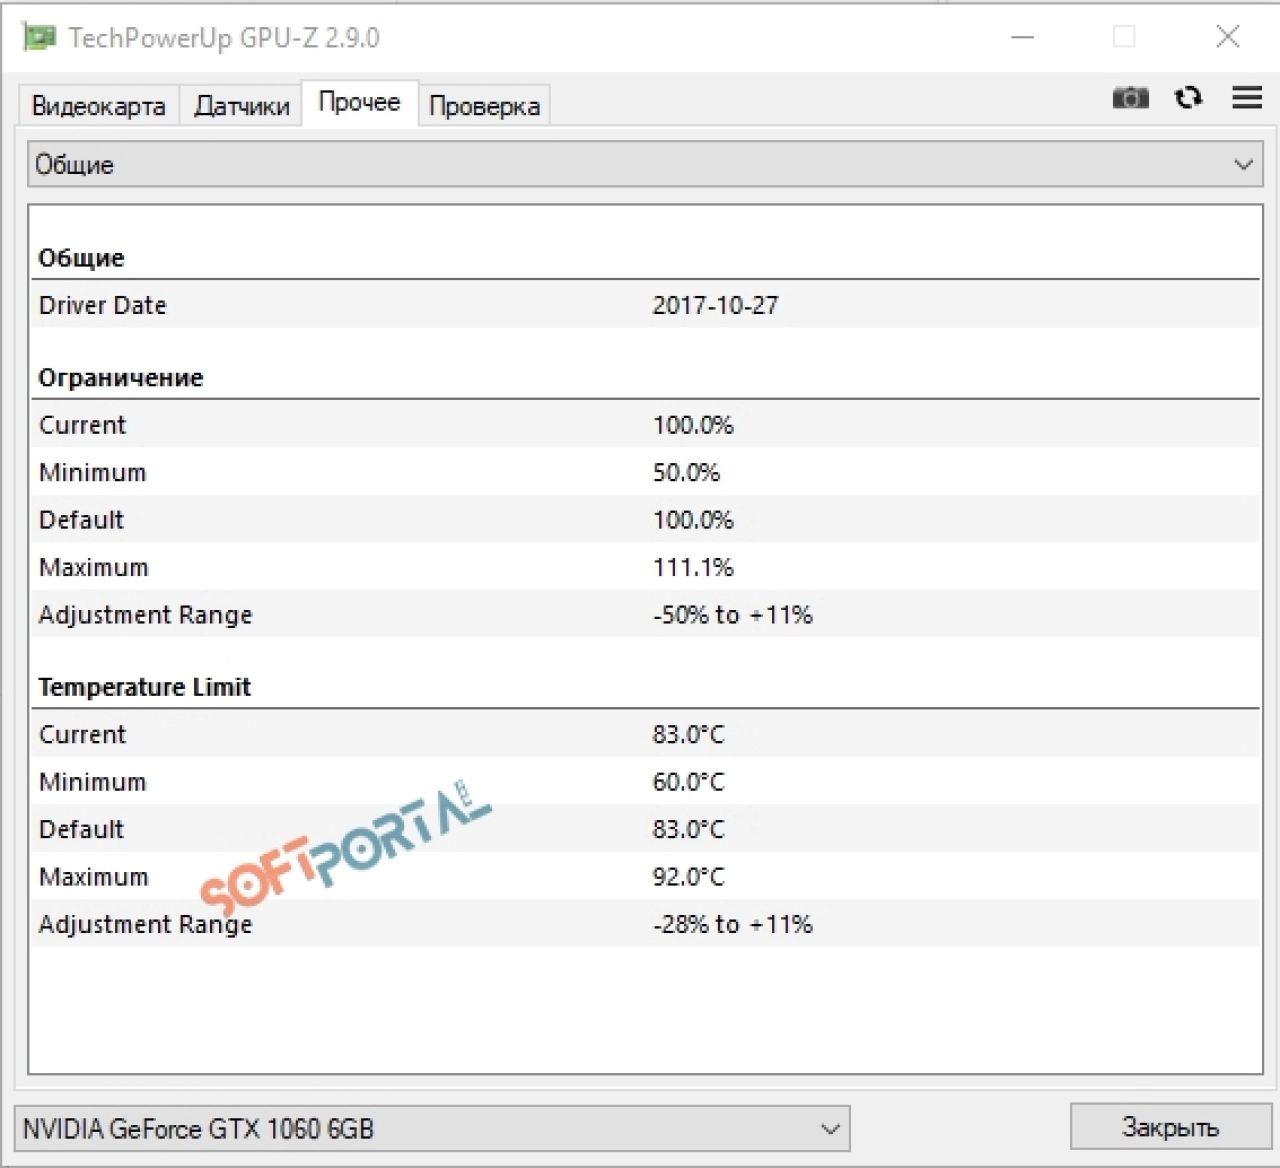Click the Закрыть button

(x=1170, y=1127)
